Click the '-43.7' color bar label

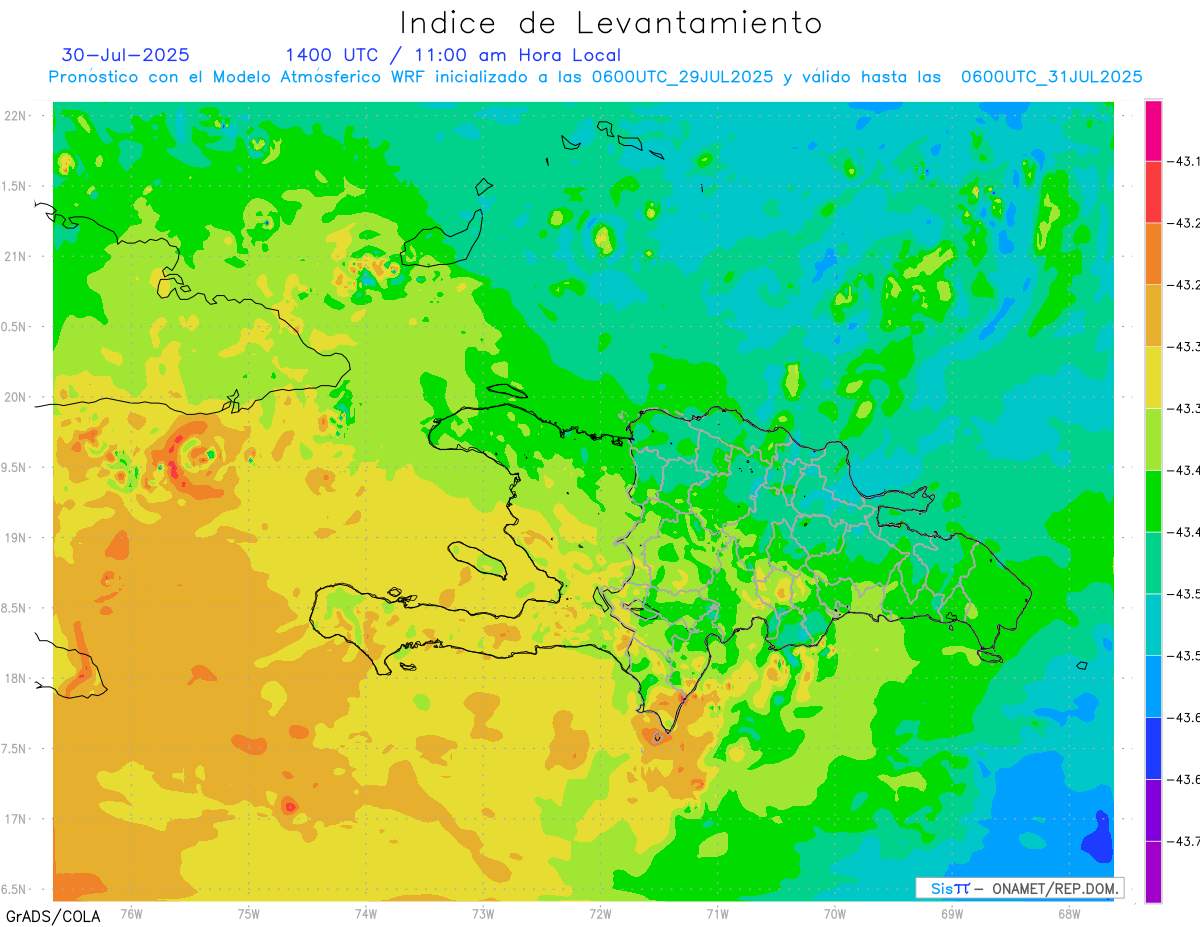[x=1185, y=841]
